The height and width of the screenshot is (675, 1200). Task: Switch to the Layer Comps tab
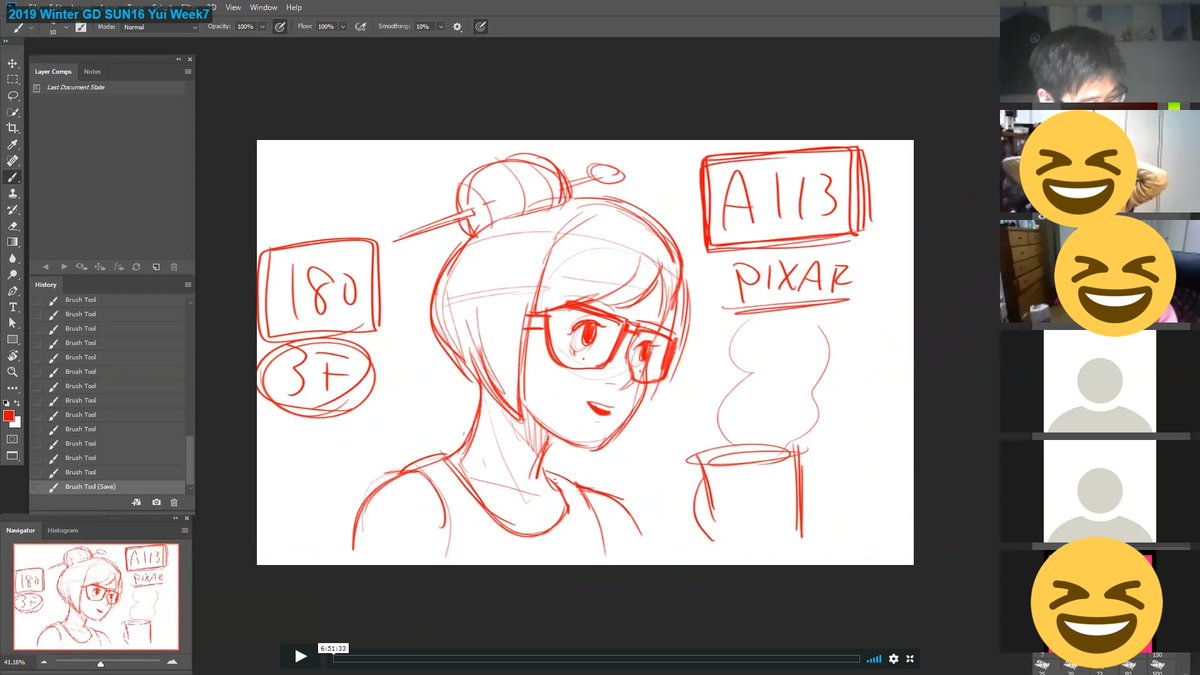[x=53, y=72]
